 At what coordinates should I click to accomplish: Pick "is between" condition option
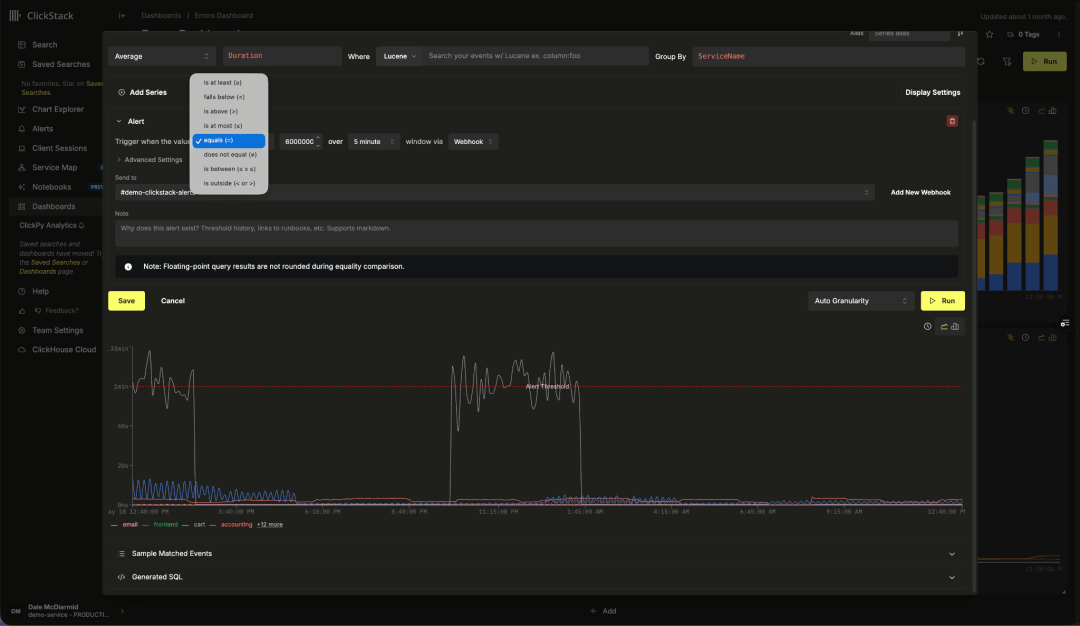pyautogui.click(x=229, y=169)
